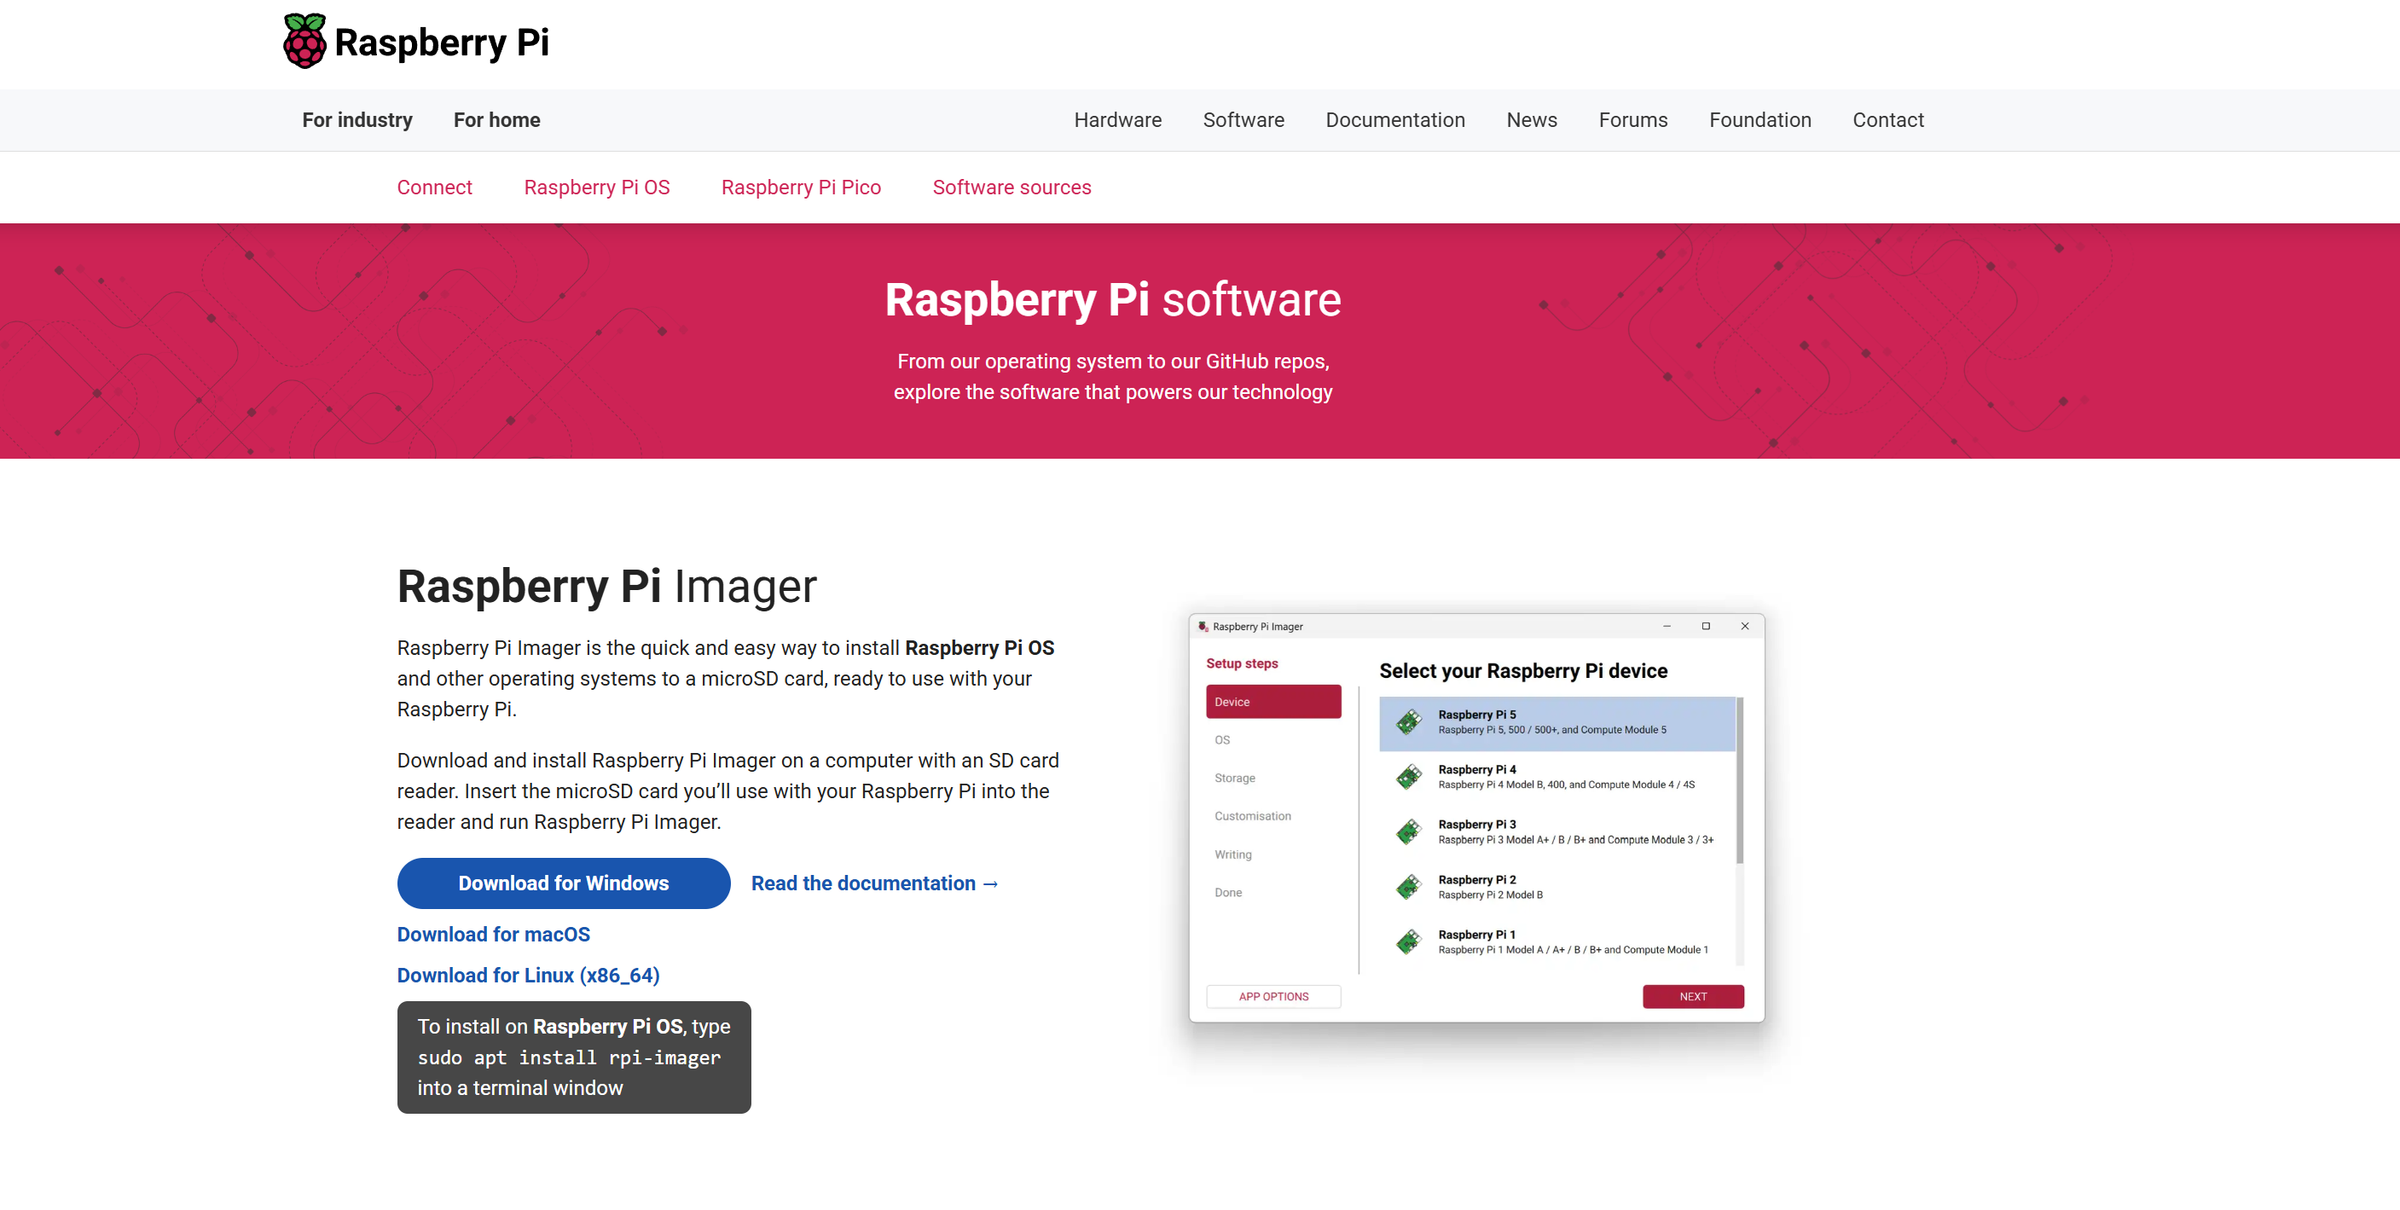Viewport: 2400px width, 1210px height.
Task: Click the Raspberry Pi 2 board icon in the Imager preview
Action: point(1409,887)
